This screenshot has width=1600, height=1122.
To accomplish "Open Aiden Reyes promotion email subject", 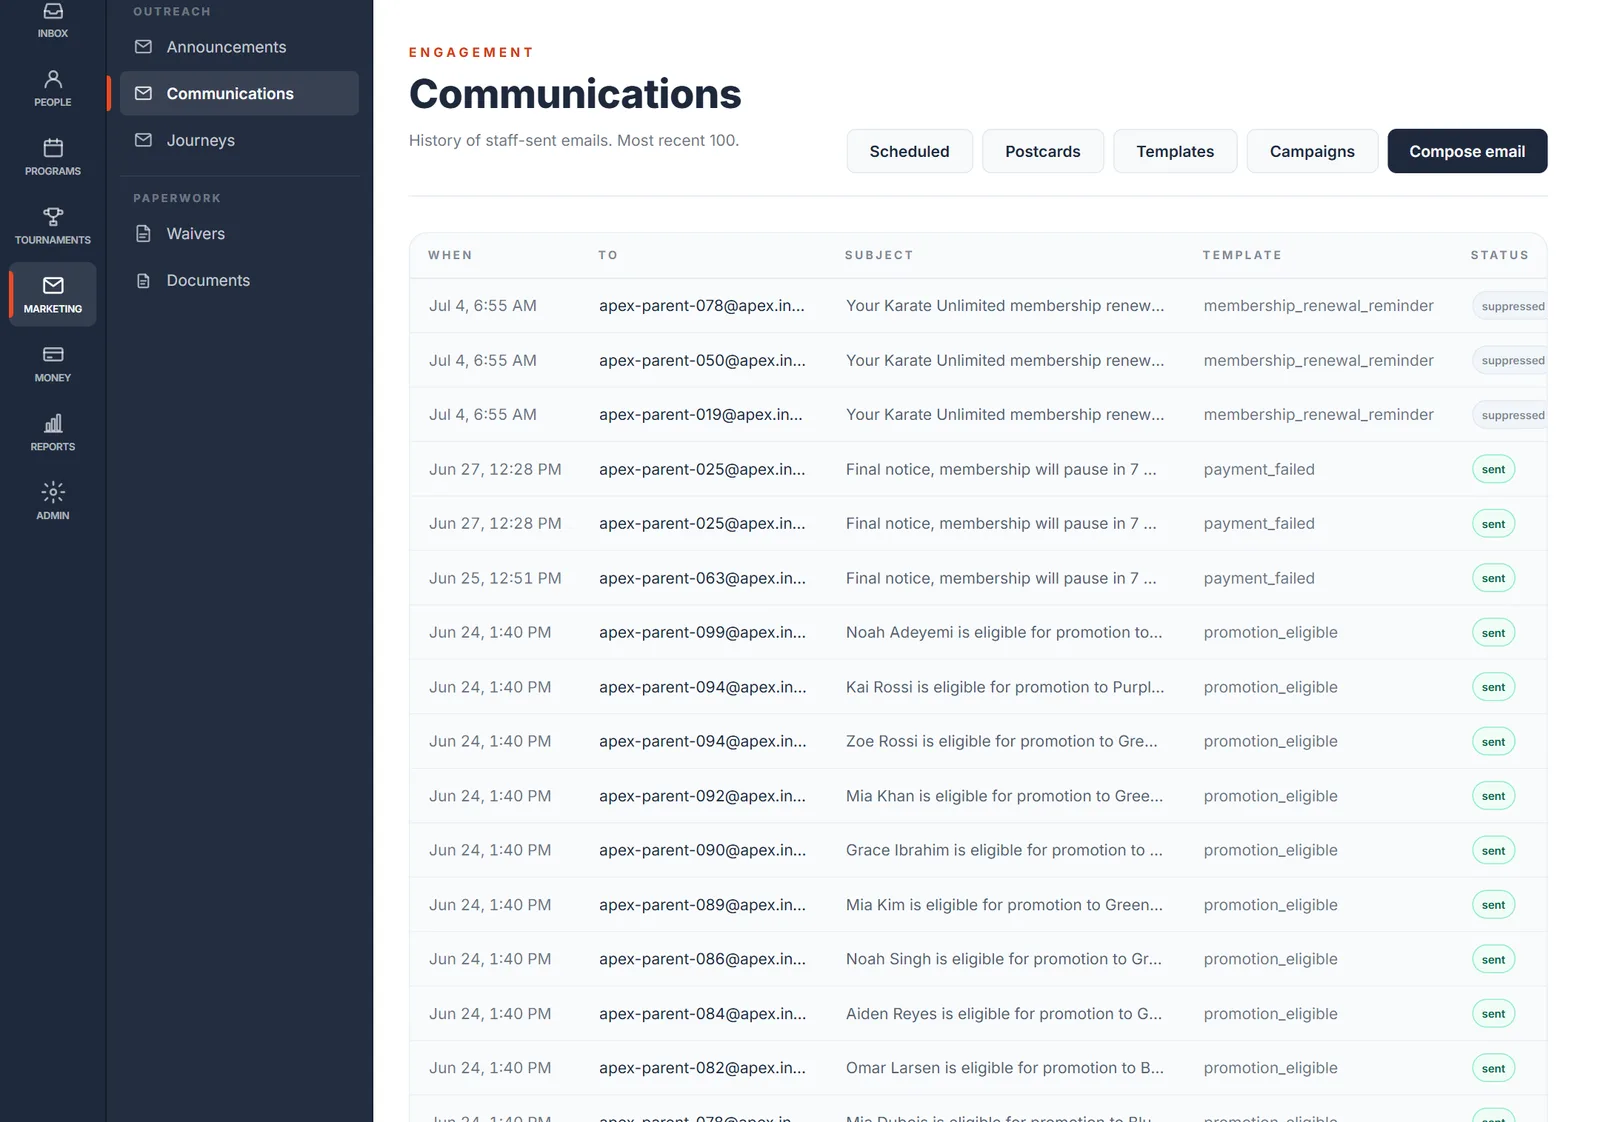I will (x=1004, y=1014).
